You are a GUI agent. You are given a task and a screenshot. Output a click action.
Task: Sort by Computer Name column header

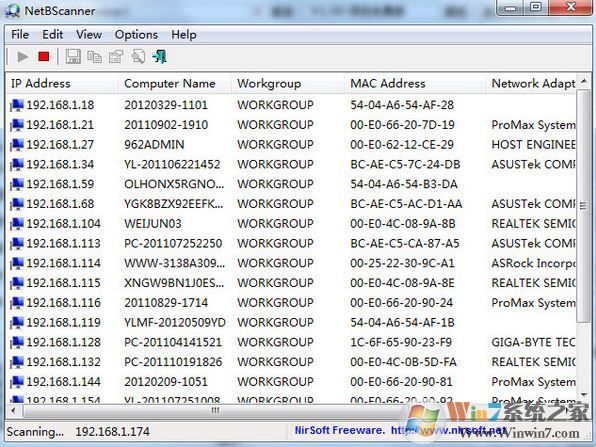coord(175,84)
